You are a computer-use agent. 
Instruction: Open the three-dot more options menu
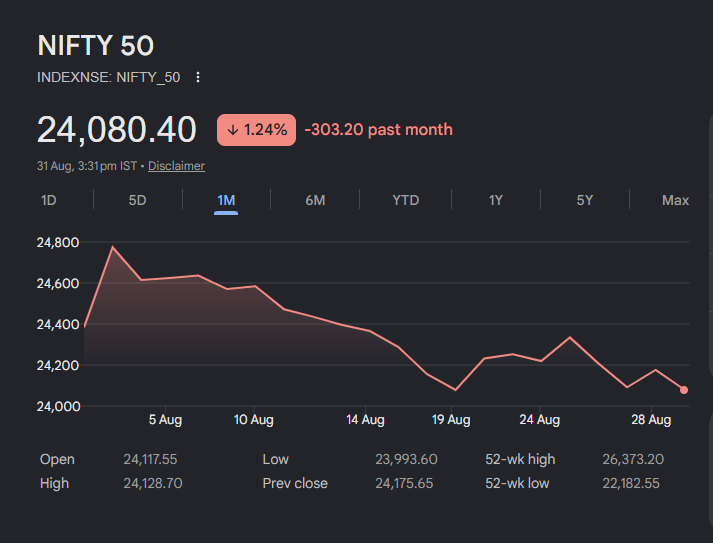(197, 77)
